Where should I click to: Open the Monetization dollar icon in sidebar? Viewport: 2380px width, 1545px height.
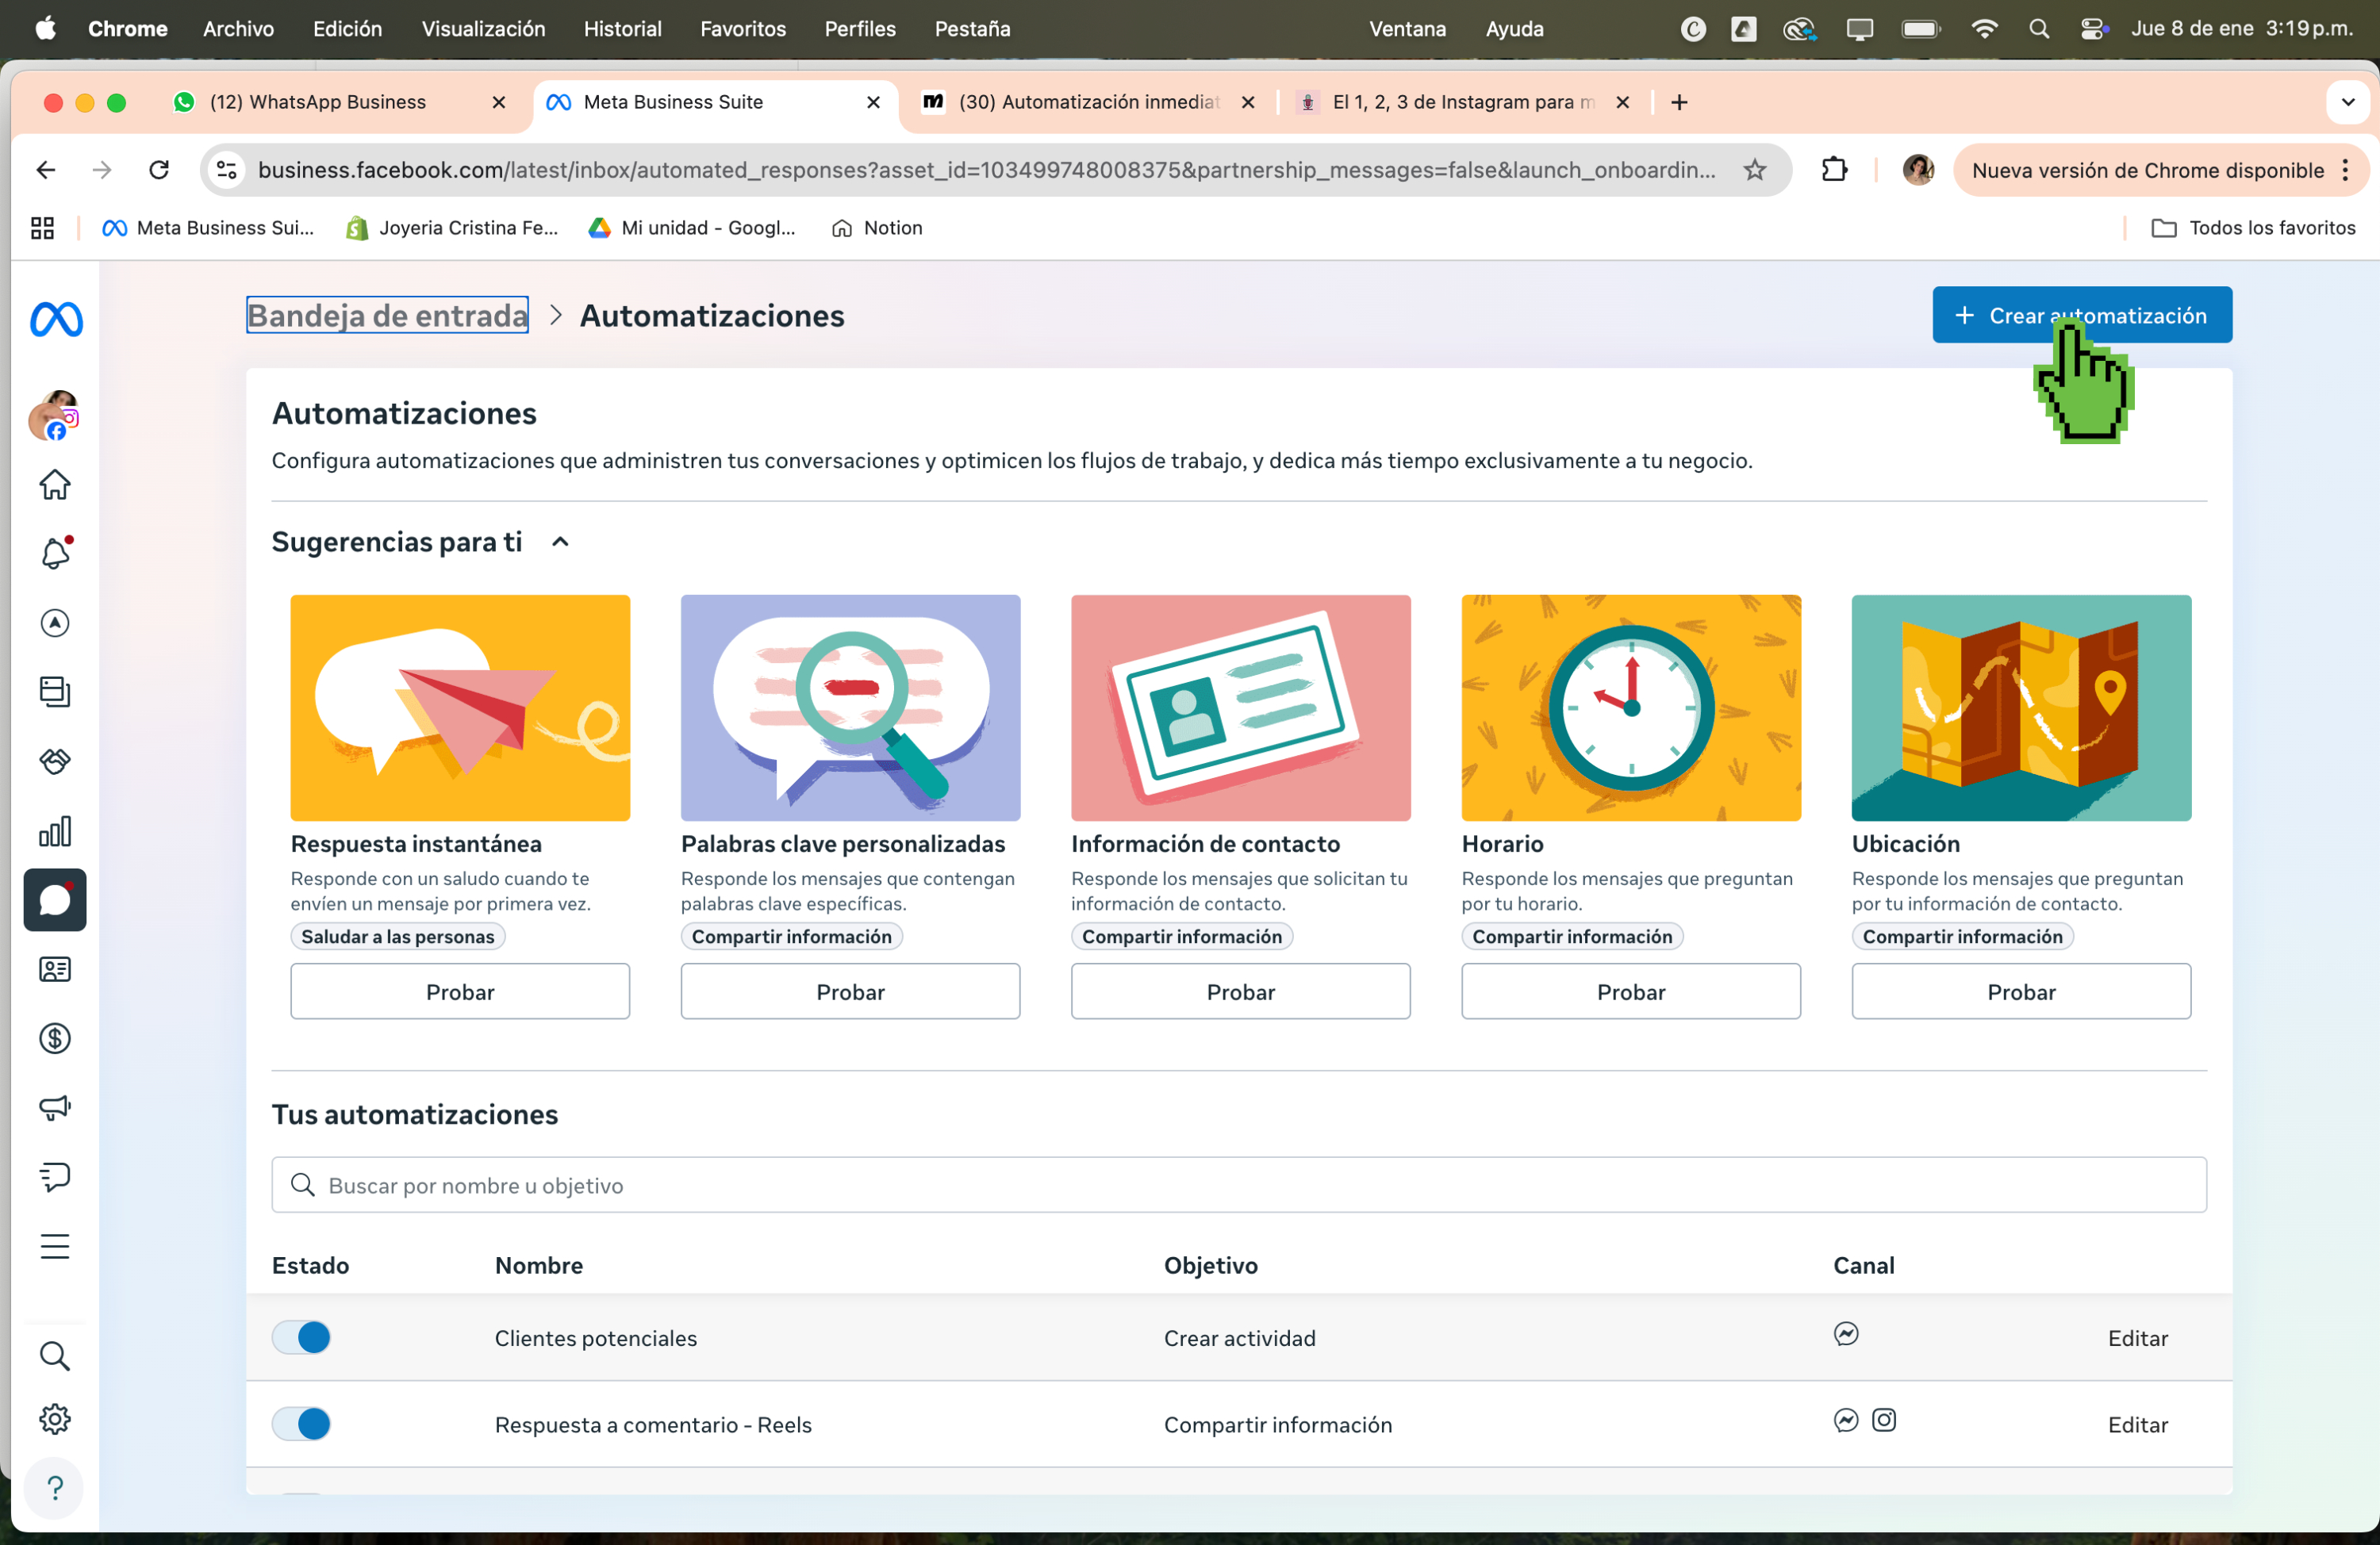pos(55,1038)
